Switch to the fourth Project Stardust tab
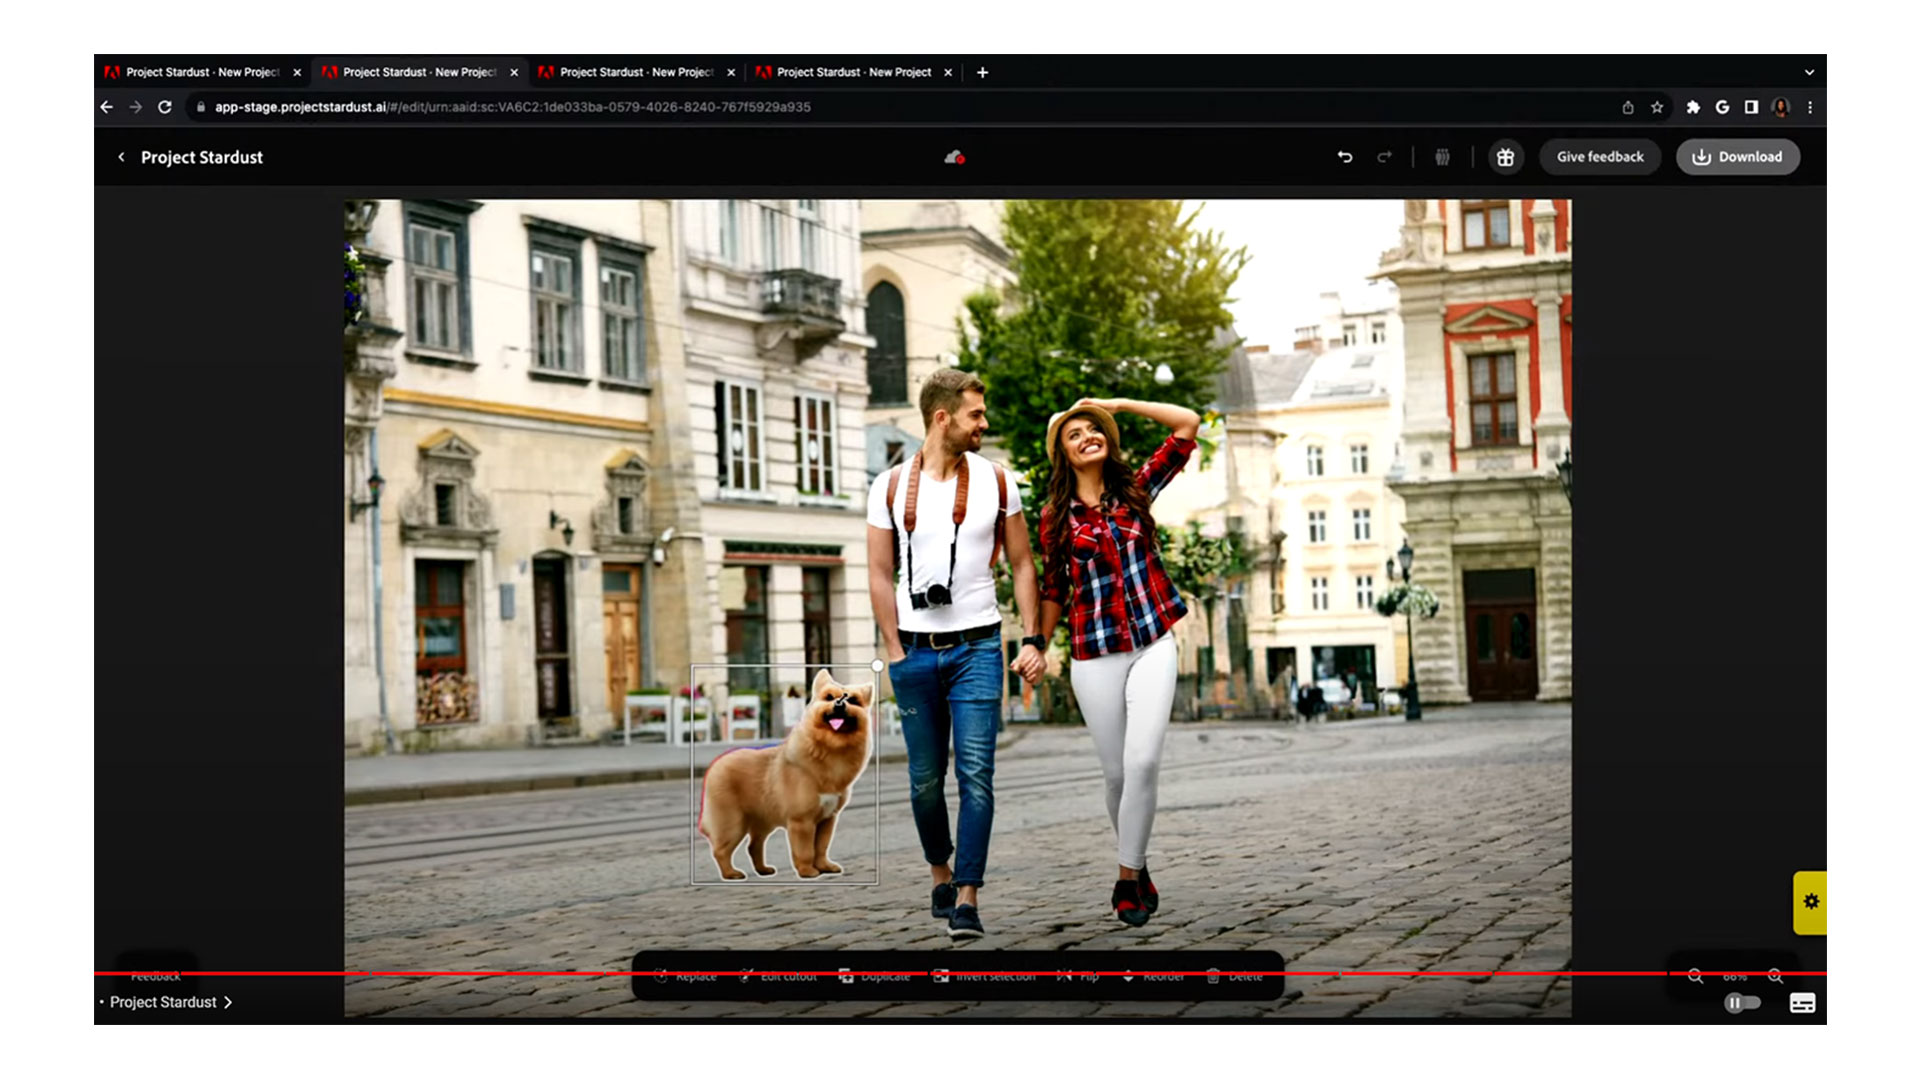 853,72
